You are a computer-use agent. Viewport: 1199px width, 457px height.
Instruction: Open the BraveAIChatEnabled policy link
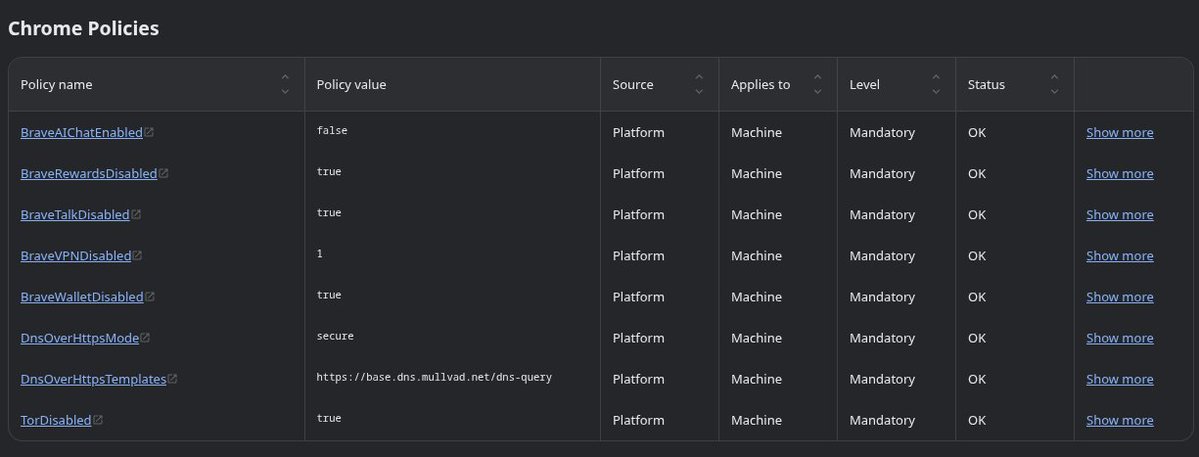pyautogui.click(x=82, y=132)
